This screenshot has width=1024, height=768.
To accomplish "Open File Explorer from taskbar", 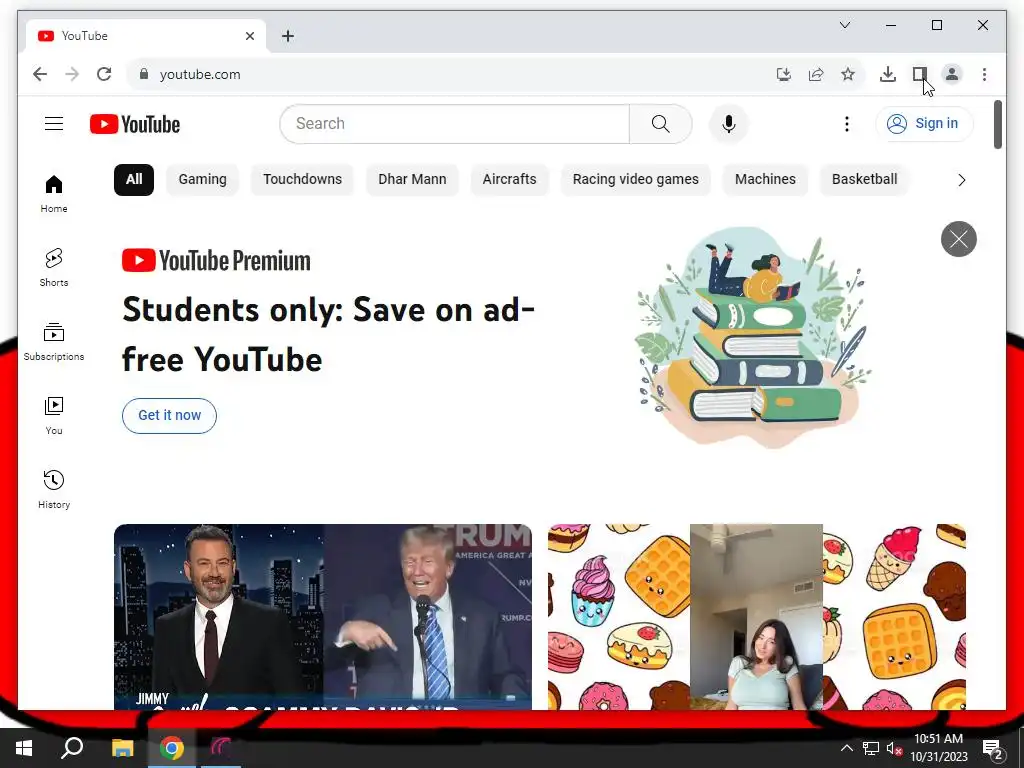I will click(122, 748).
